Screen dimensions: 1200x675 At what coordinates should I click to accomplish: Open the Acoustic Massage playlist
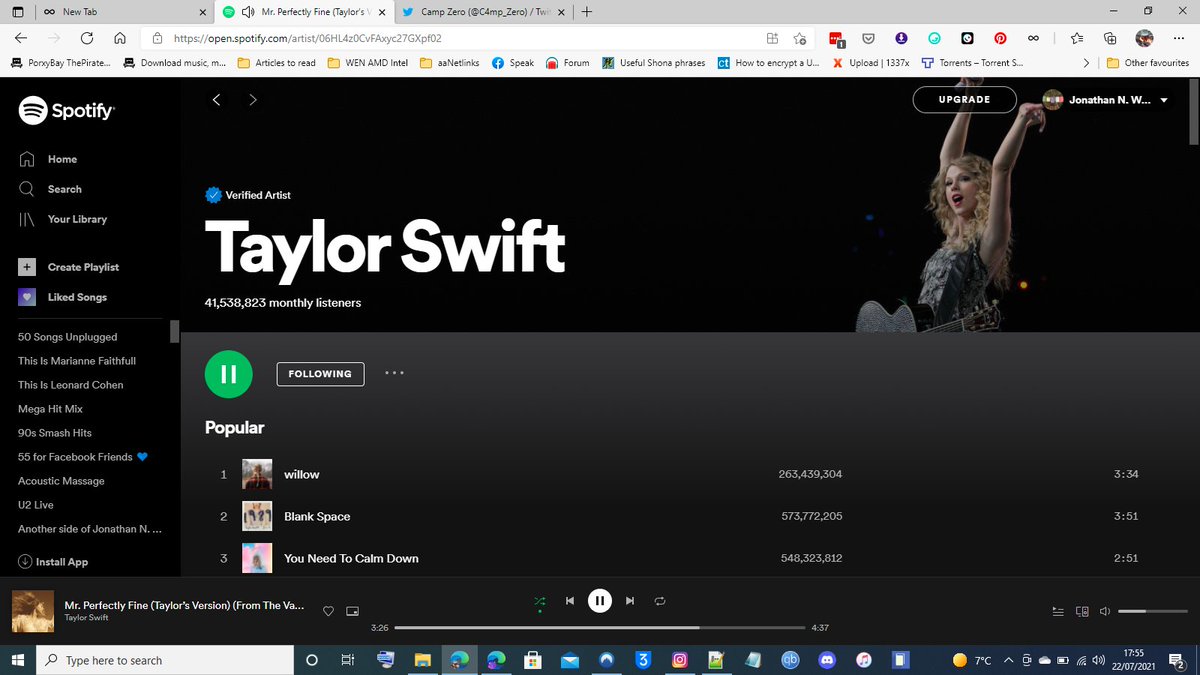[61, 481]
